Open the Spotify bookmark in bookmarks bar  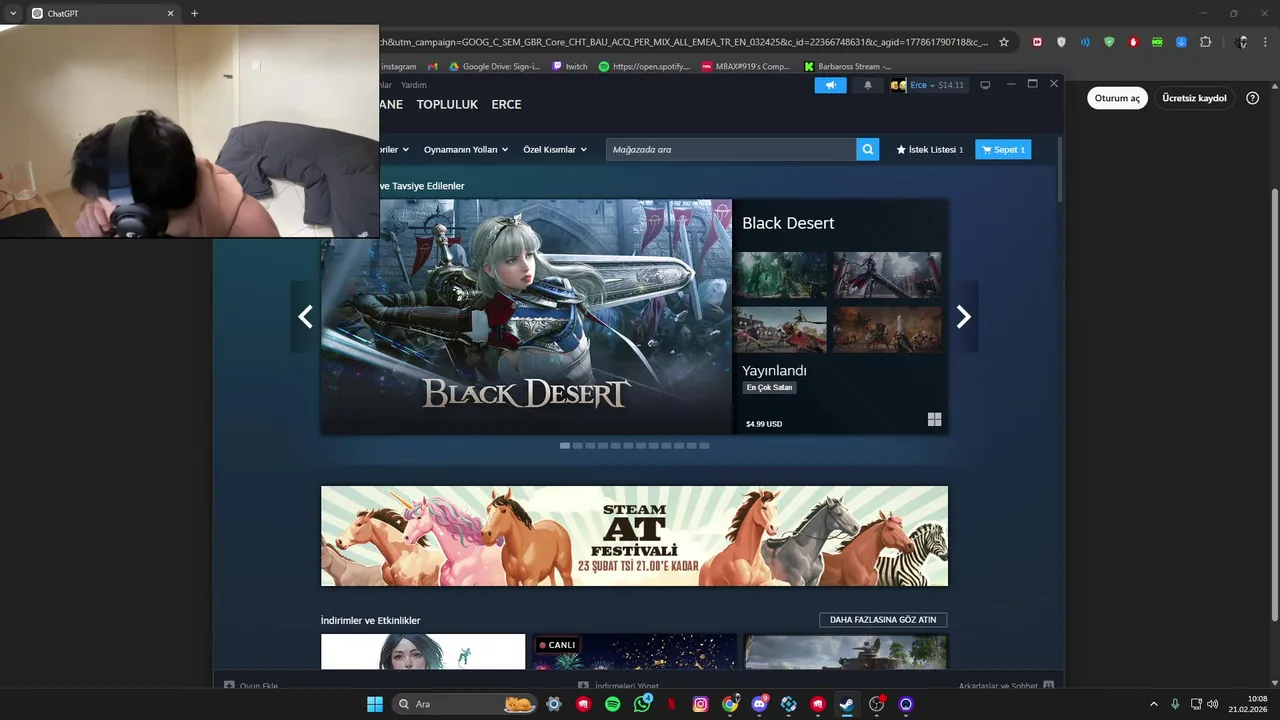(645, 67)
